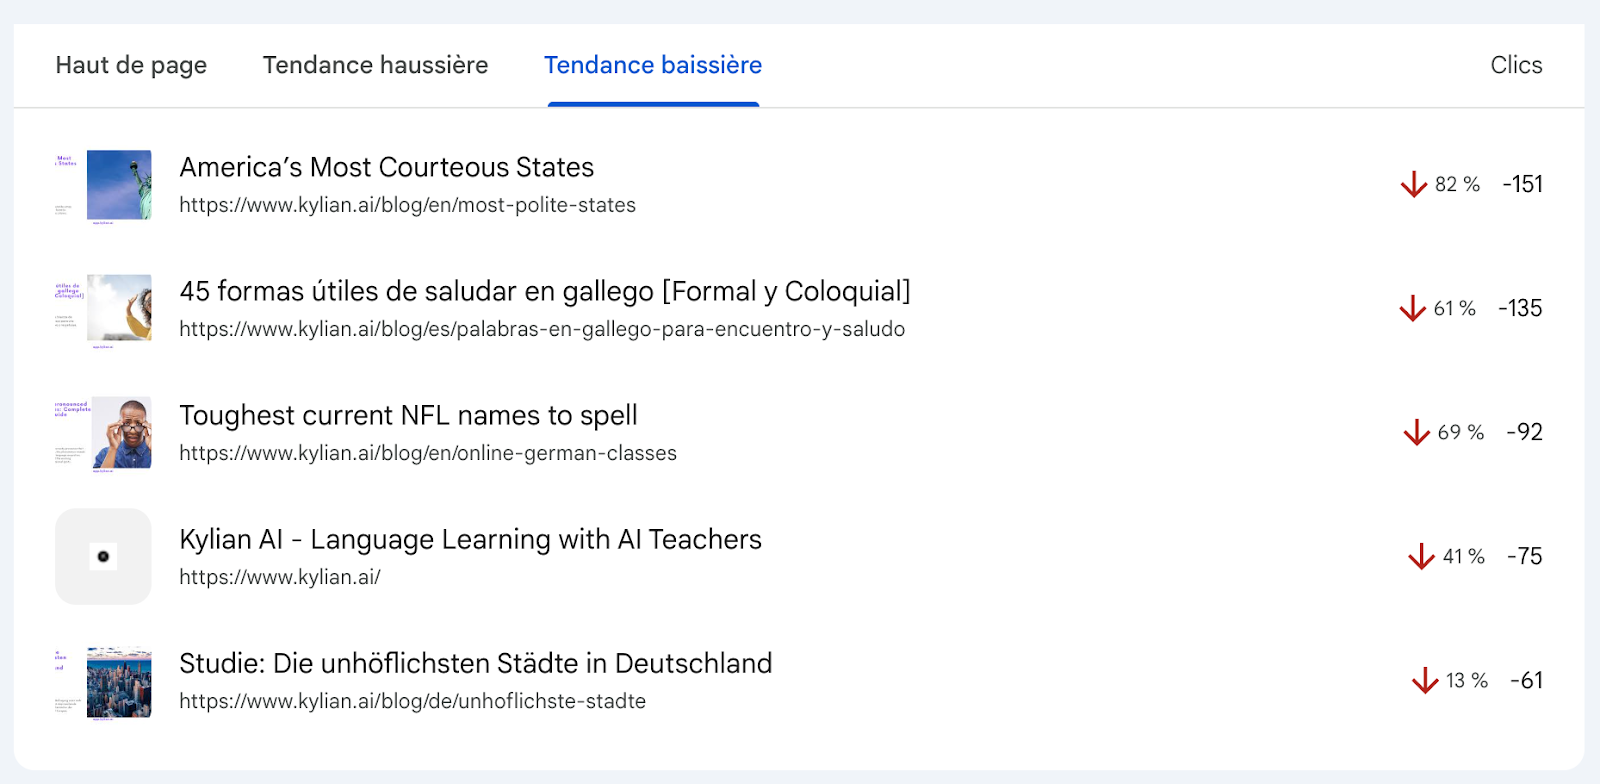Image resolution: width=1600 pixels, height=784 pixels.
Task: Click Kylian AI Language Learning title
Action: 470,539
